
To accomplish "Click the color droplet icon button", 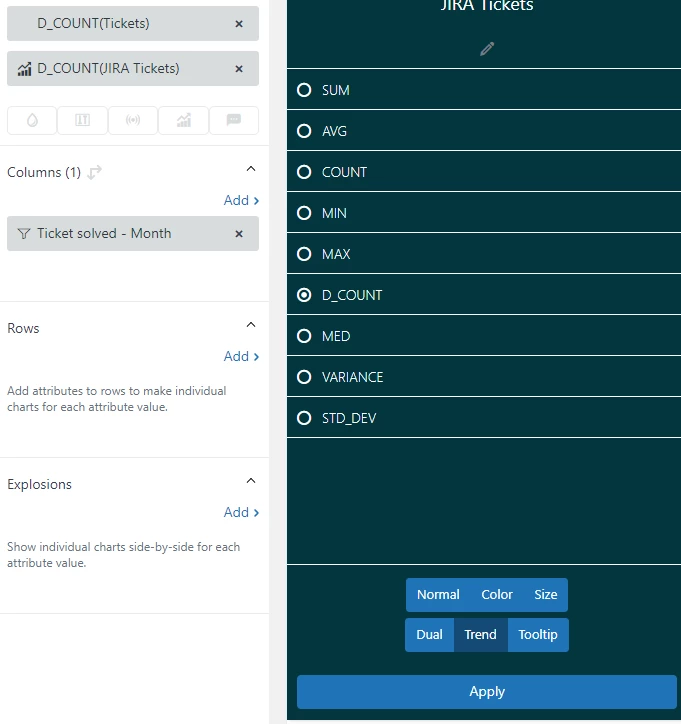I will click(x=32, y=121).
